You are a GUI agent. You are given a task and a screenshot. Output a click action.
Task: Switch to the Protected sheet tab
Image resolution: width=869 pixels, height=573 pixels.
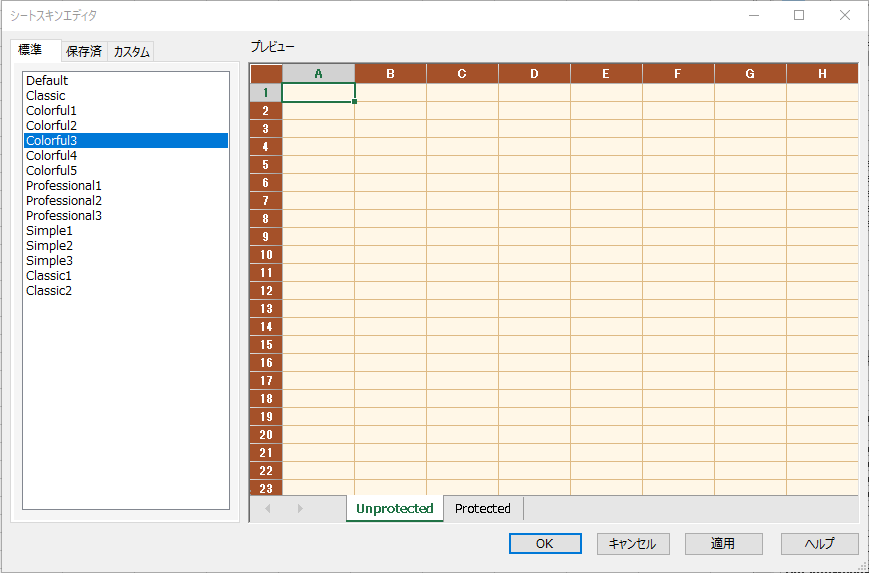pos(482,509)
